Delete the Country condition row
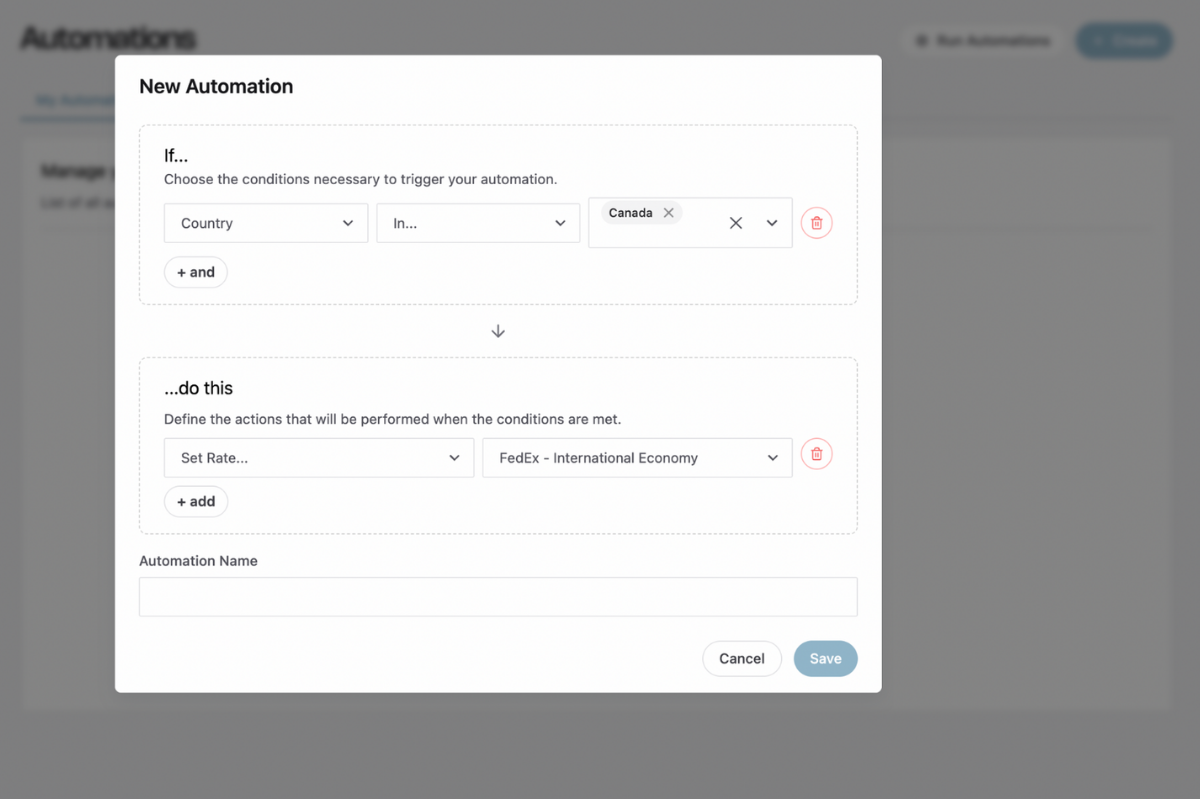Viewport: 1200px width, 799px height. tap(817, 223)
